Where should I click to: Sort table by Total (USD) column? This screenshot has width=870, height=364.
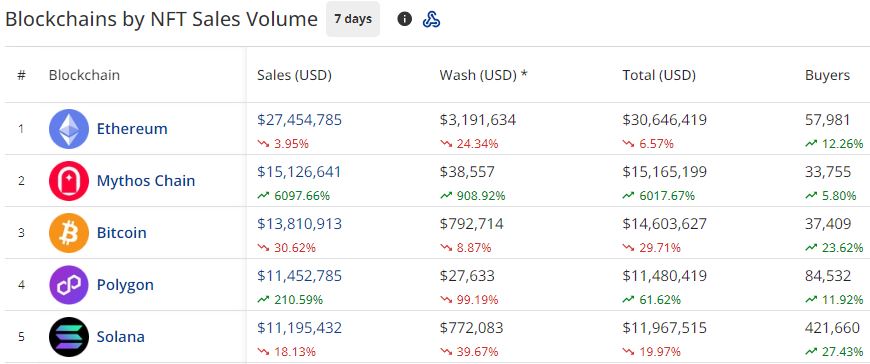[659, 75]
